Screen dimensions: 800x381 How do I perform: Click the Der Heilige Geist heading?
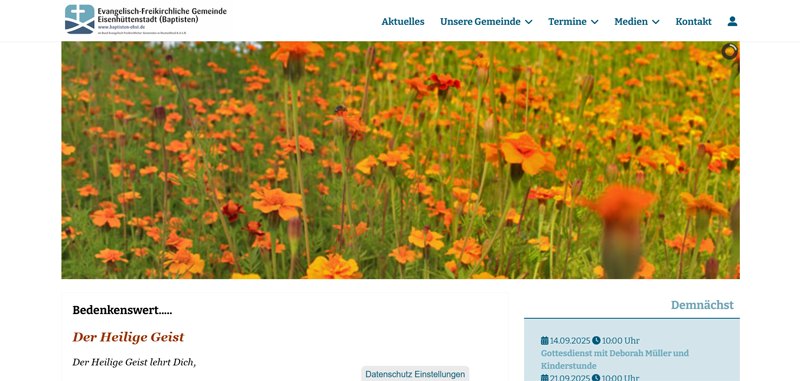(128, 337)
